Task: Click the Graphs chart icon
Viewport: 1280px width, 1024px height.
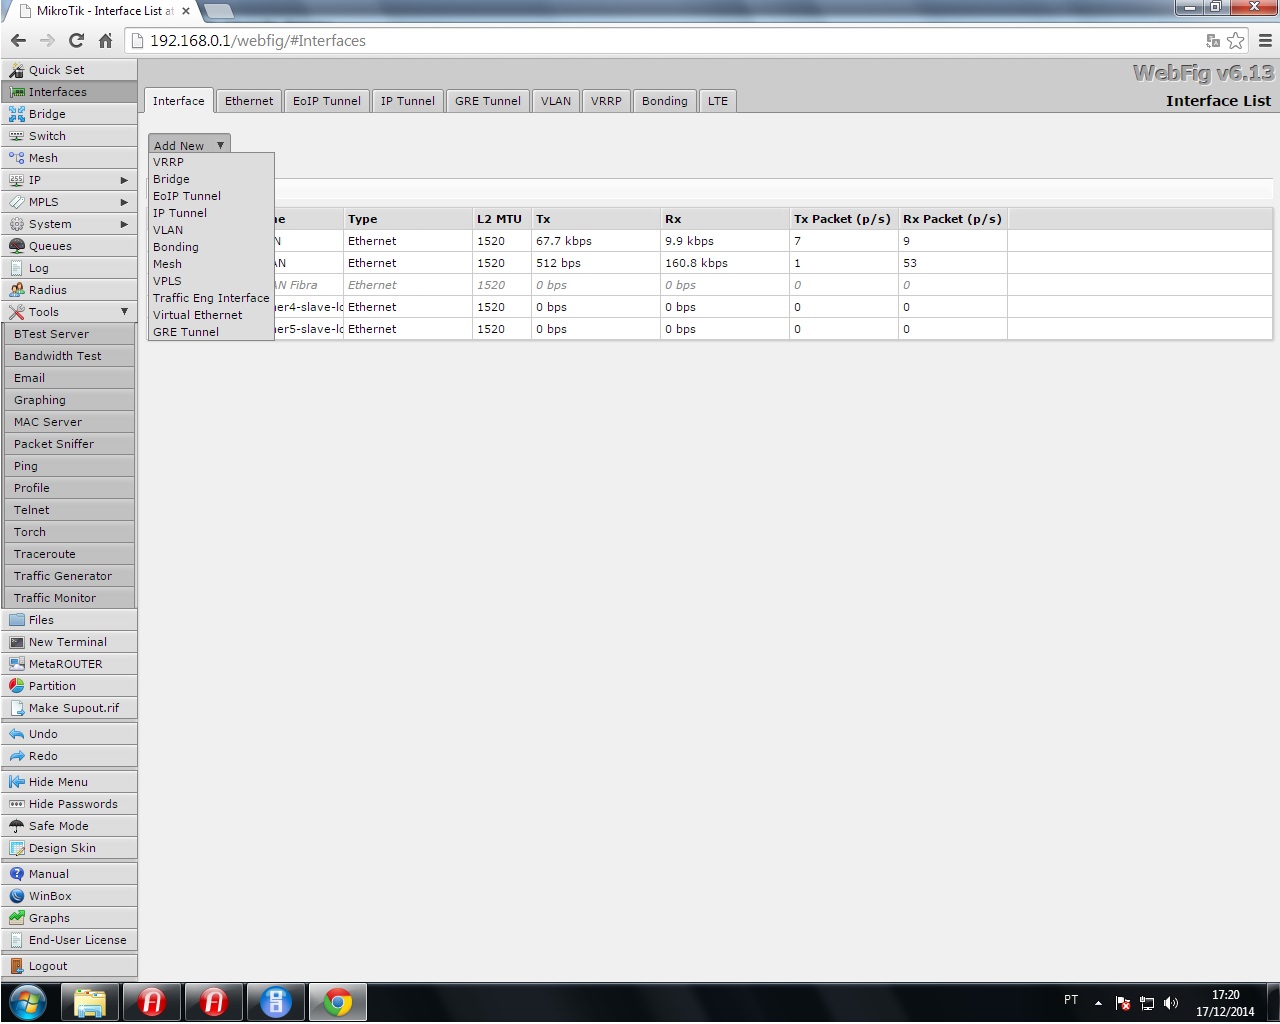Action: pyautogui.click(x=17, y=918)
